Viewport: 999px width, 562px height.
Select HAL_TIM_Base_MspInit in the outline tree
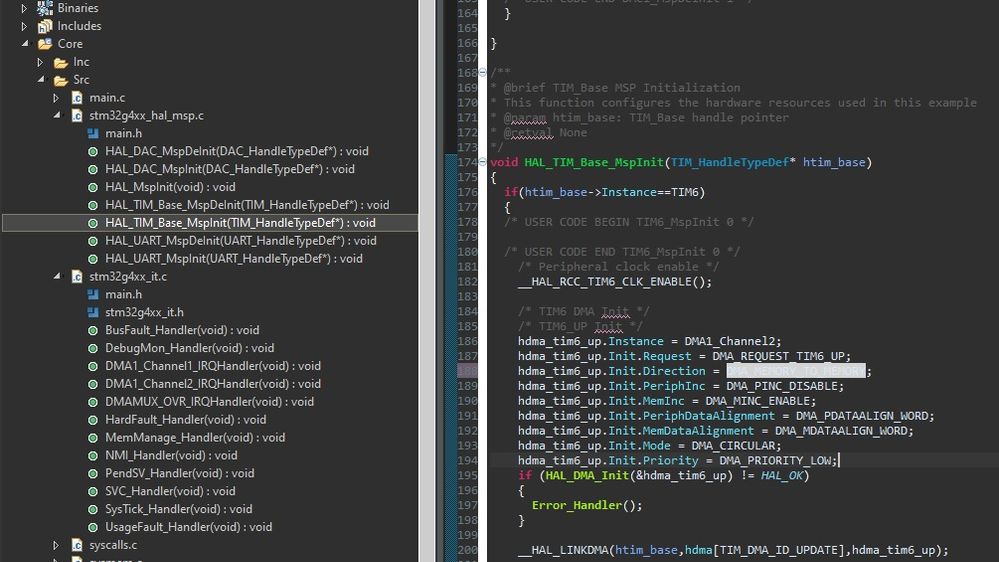coord(210,223)
